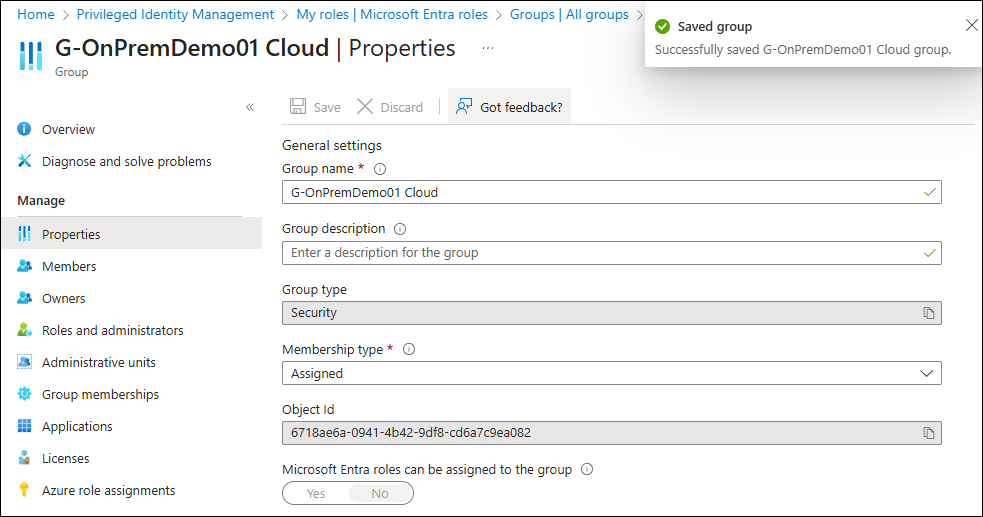Navigate to Privileged Identity Management breadcrumb
This screenshot has width=983, height=517.
pos(175,14)
